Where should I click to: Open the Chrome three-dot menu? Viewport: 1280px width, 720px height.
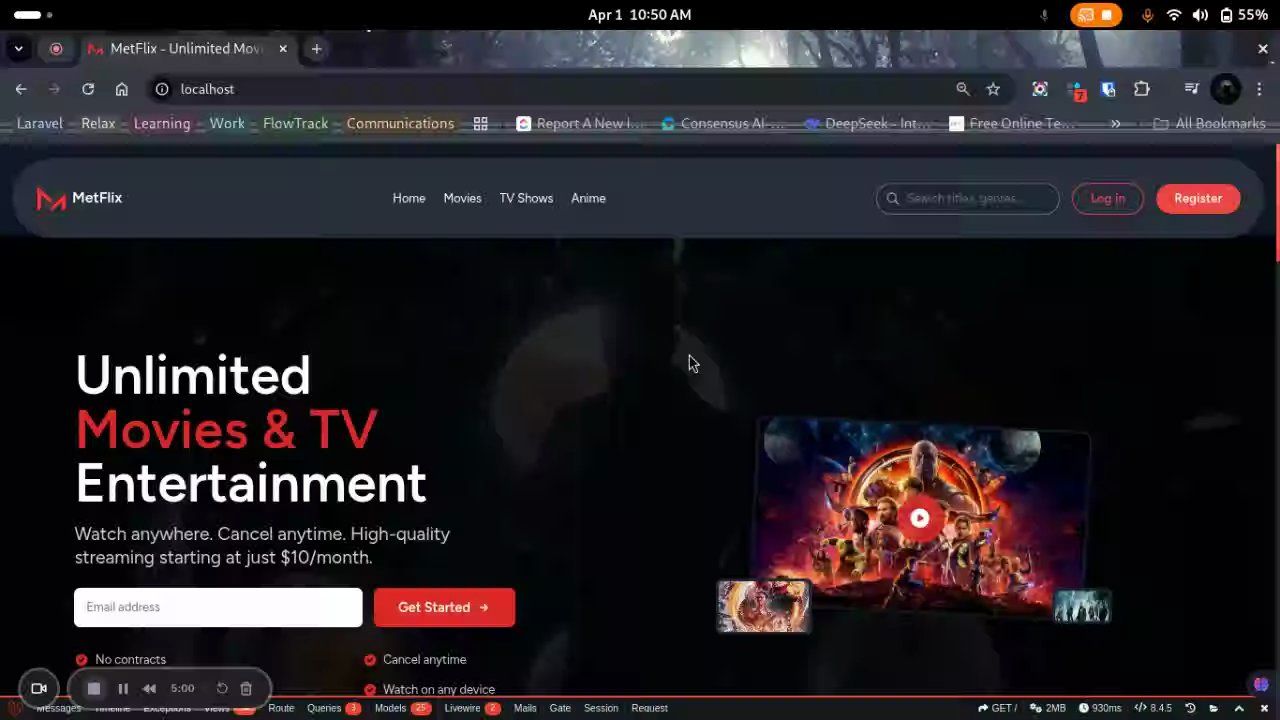(x=1258, y=89)
